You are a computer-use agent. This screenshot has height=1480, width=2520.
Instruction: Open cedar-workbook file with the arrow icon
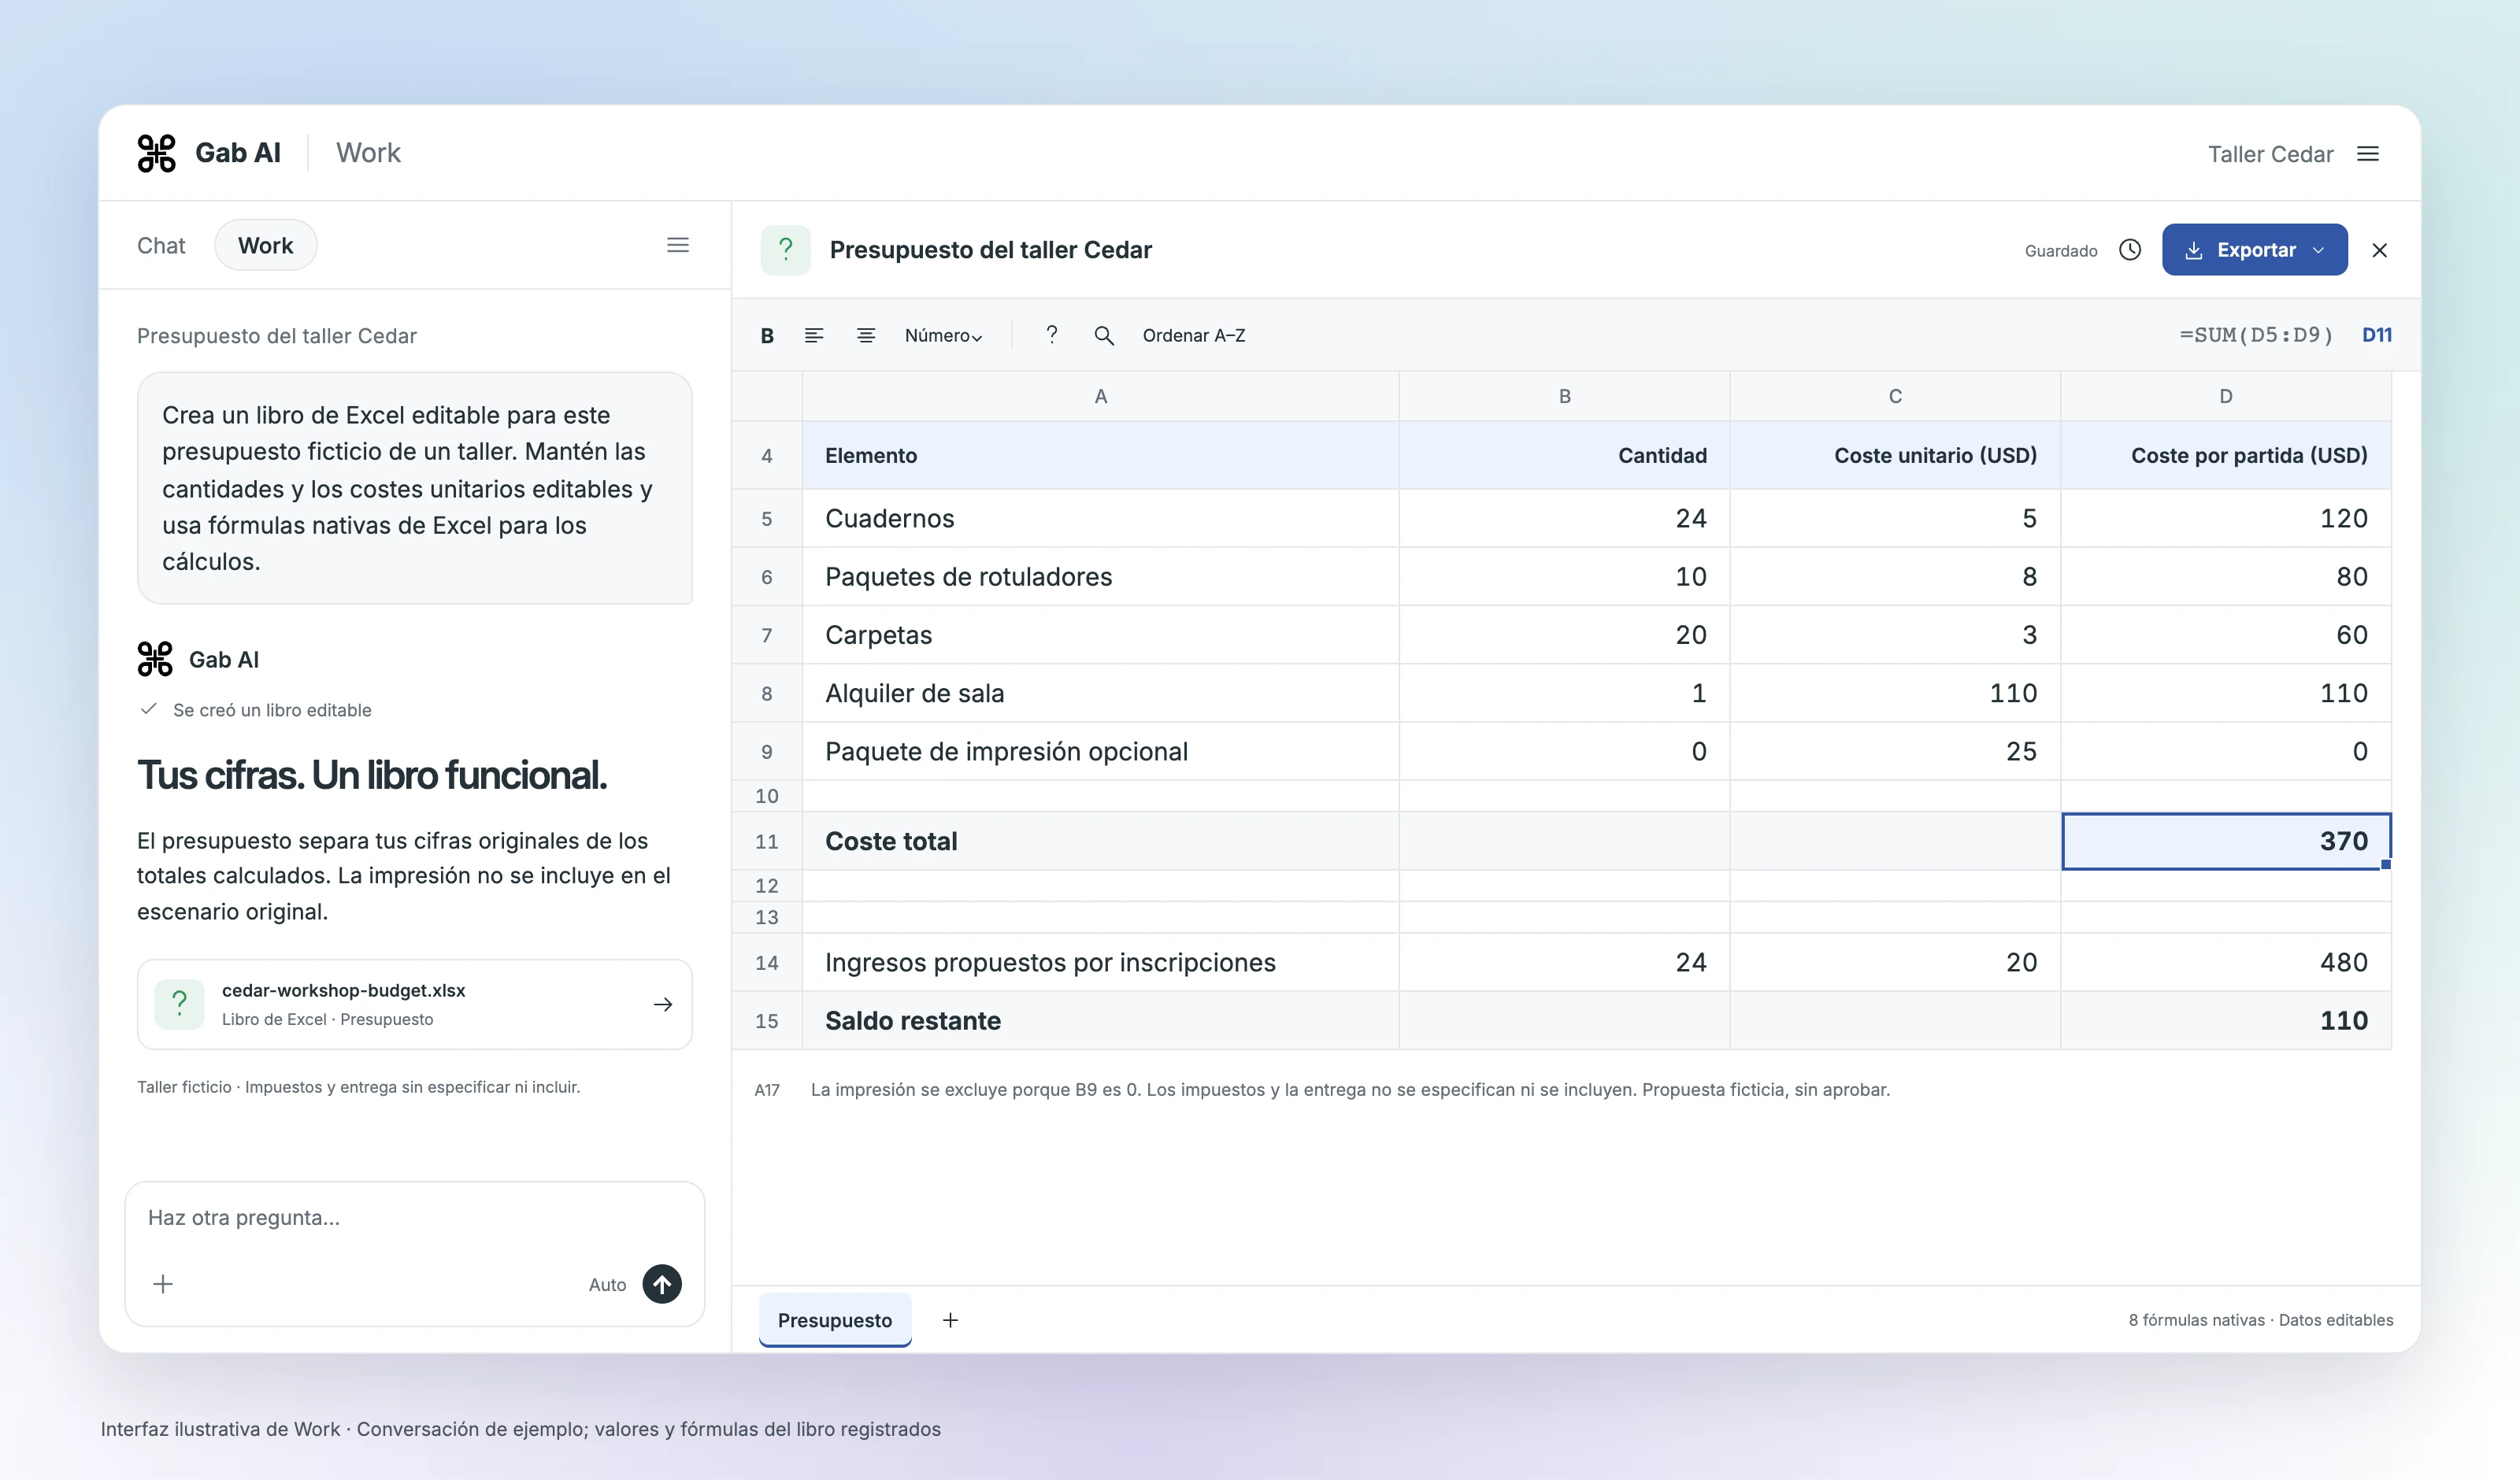tap(663, 1004)
